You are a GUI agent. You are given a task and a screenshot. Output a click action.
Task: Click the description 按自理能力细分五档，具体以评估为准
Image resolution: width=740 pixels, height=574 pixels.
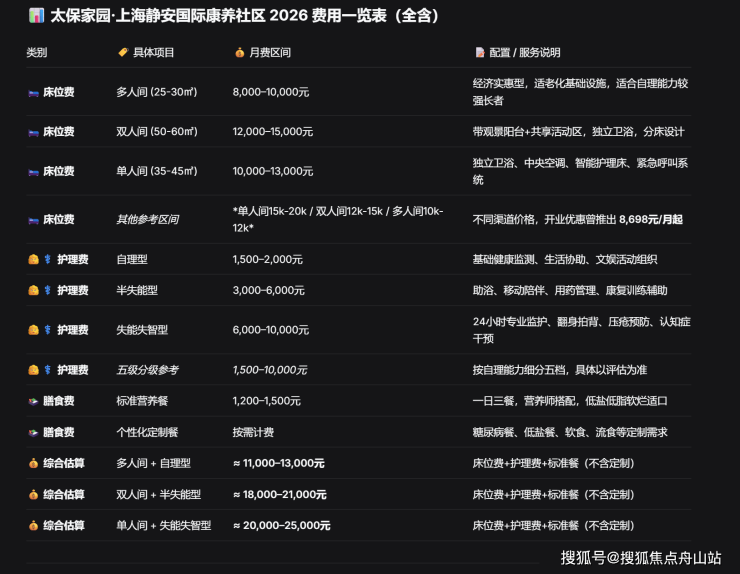pyautogui.click(x=560, y=370)
